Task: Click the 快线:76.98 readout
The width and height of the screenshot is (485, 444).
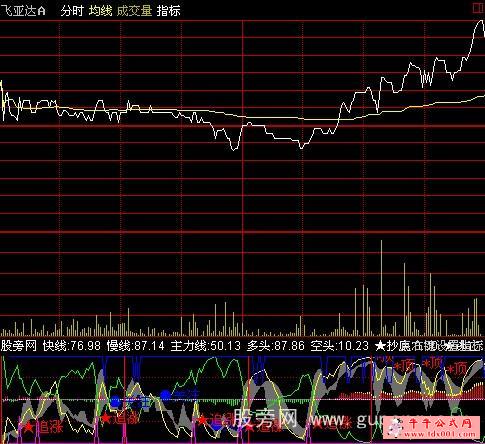Action: [72, 346]
